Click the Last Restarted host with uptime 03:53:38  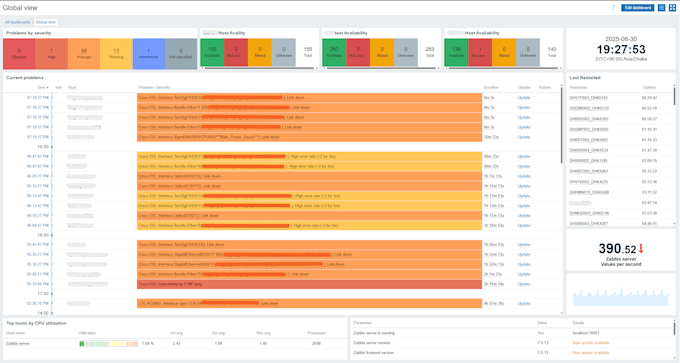[589, 213]
